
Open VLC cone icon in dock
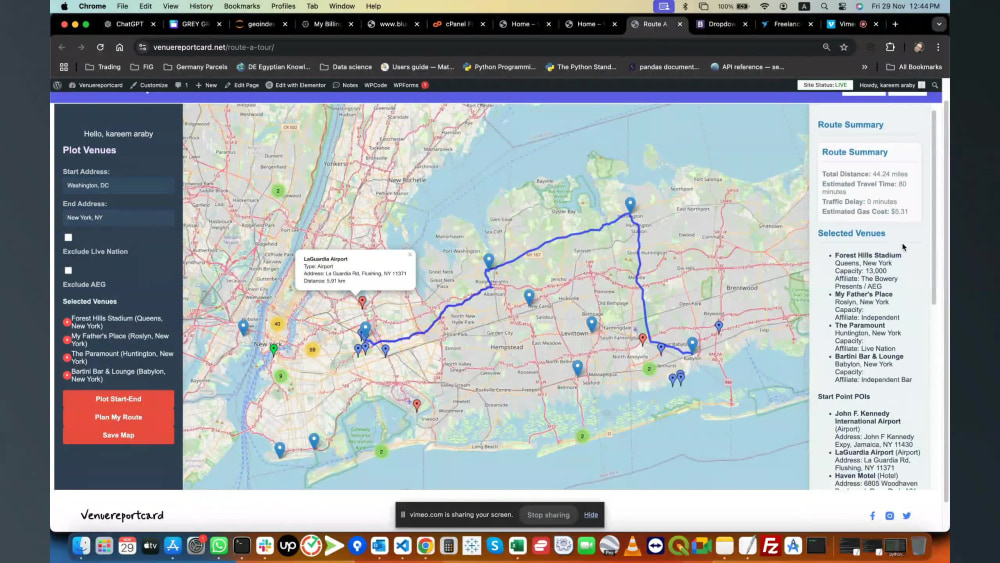632,546
